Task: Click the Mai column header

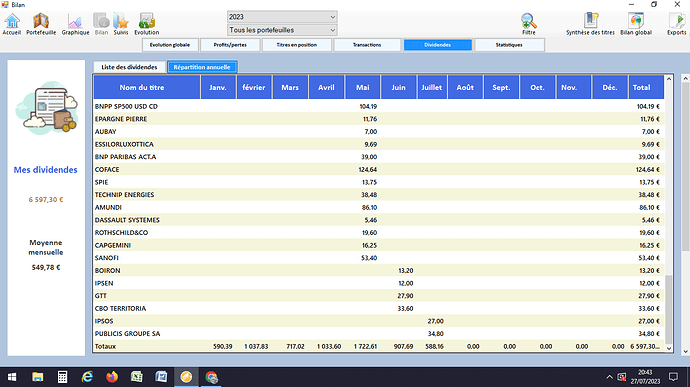Action: pyautogui.click(x=363, y=87)
